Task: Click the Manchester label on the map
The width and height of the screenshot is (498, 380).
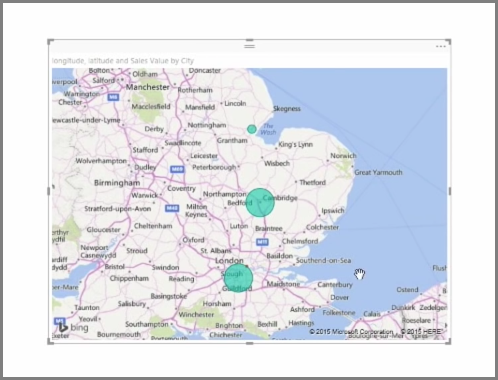Action: [x=148, y=87]
